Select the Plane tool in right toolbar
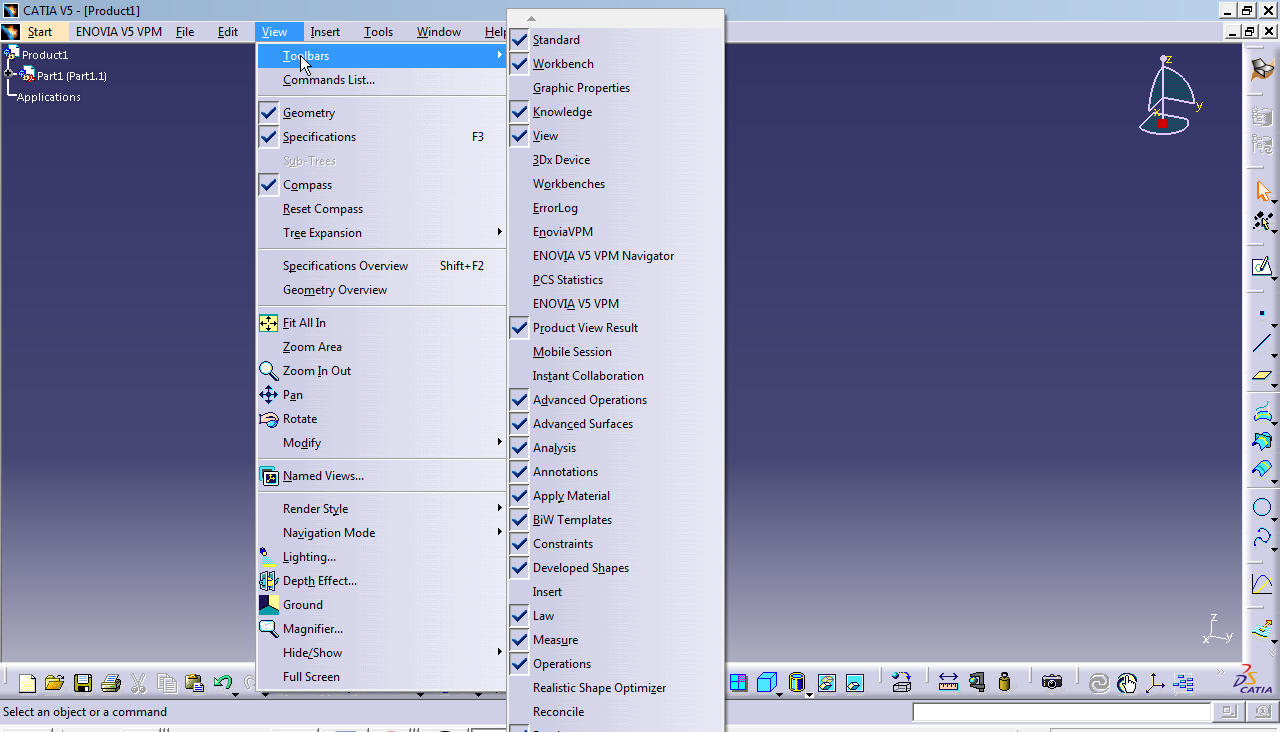 pyautogui.click(x=1262, y=375)
